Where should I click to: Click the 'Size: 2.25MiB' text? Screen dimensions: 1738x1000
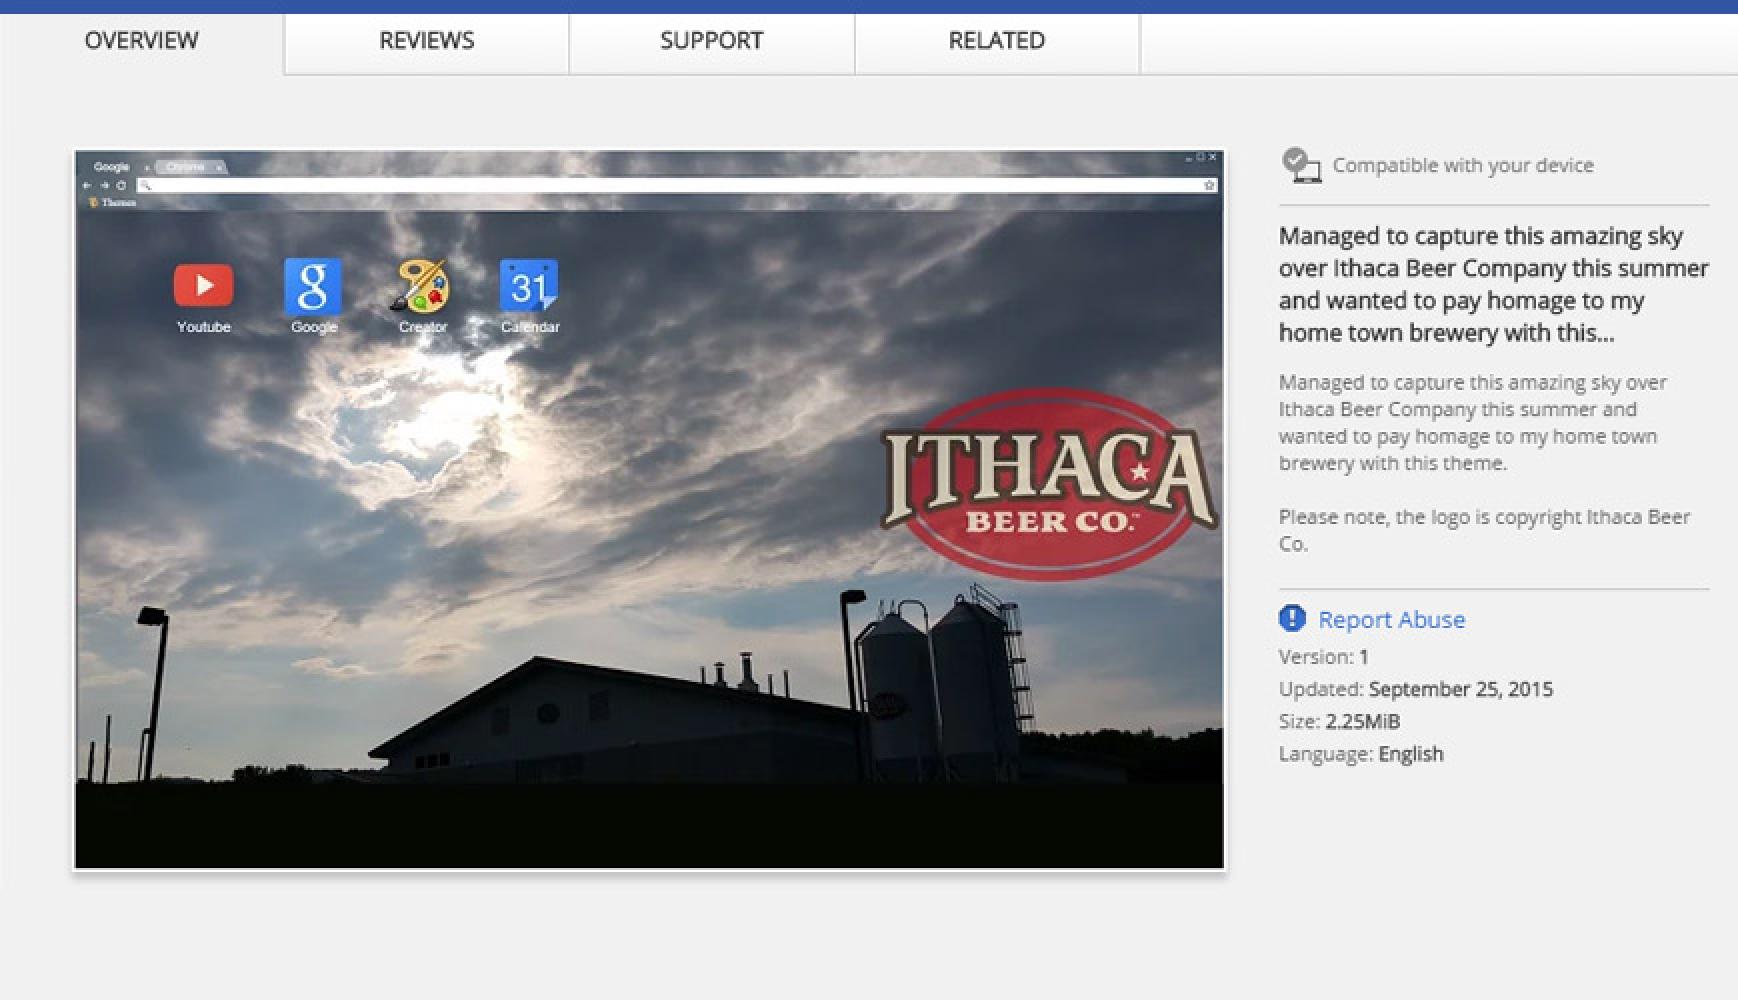[1339, 722]
